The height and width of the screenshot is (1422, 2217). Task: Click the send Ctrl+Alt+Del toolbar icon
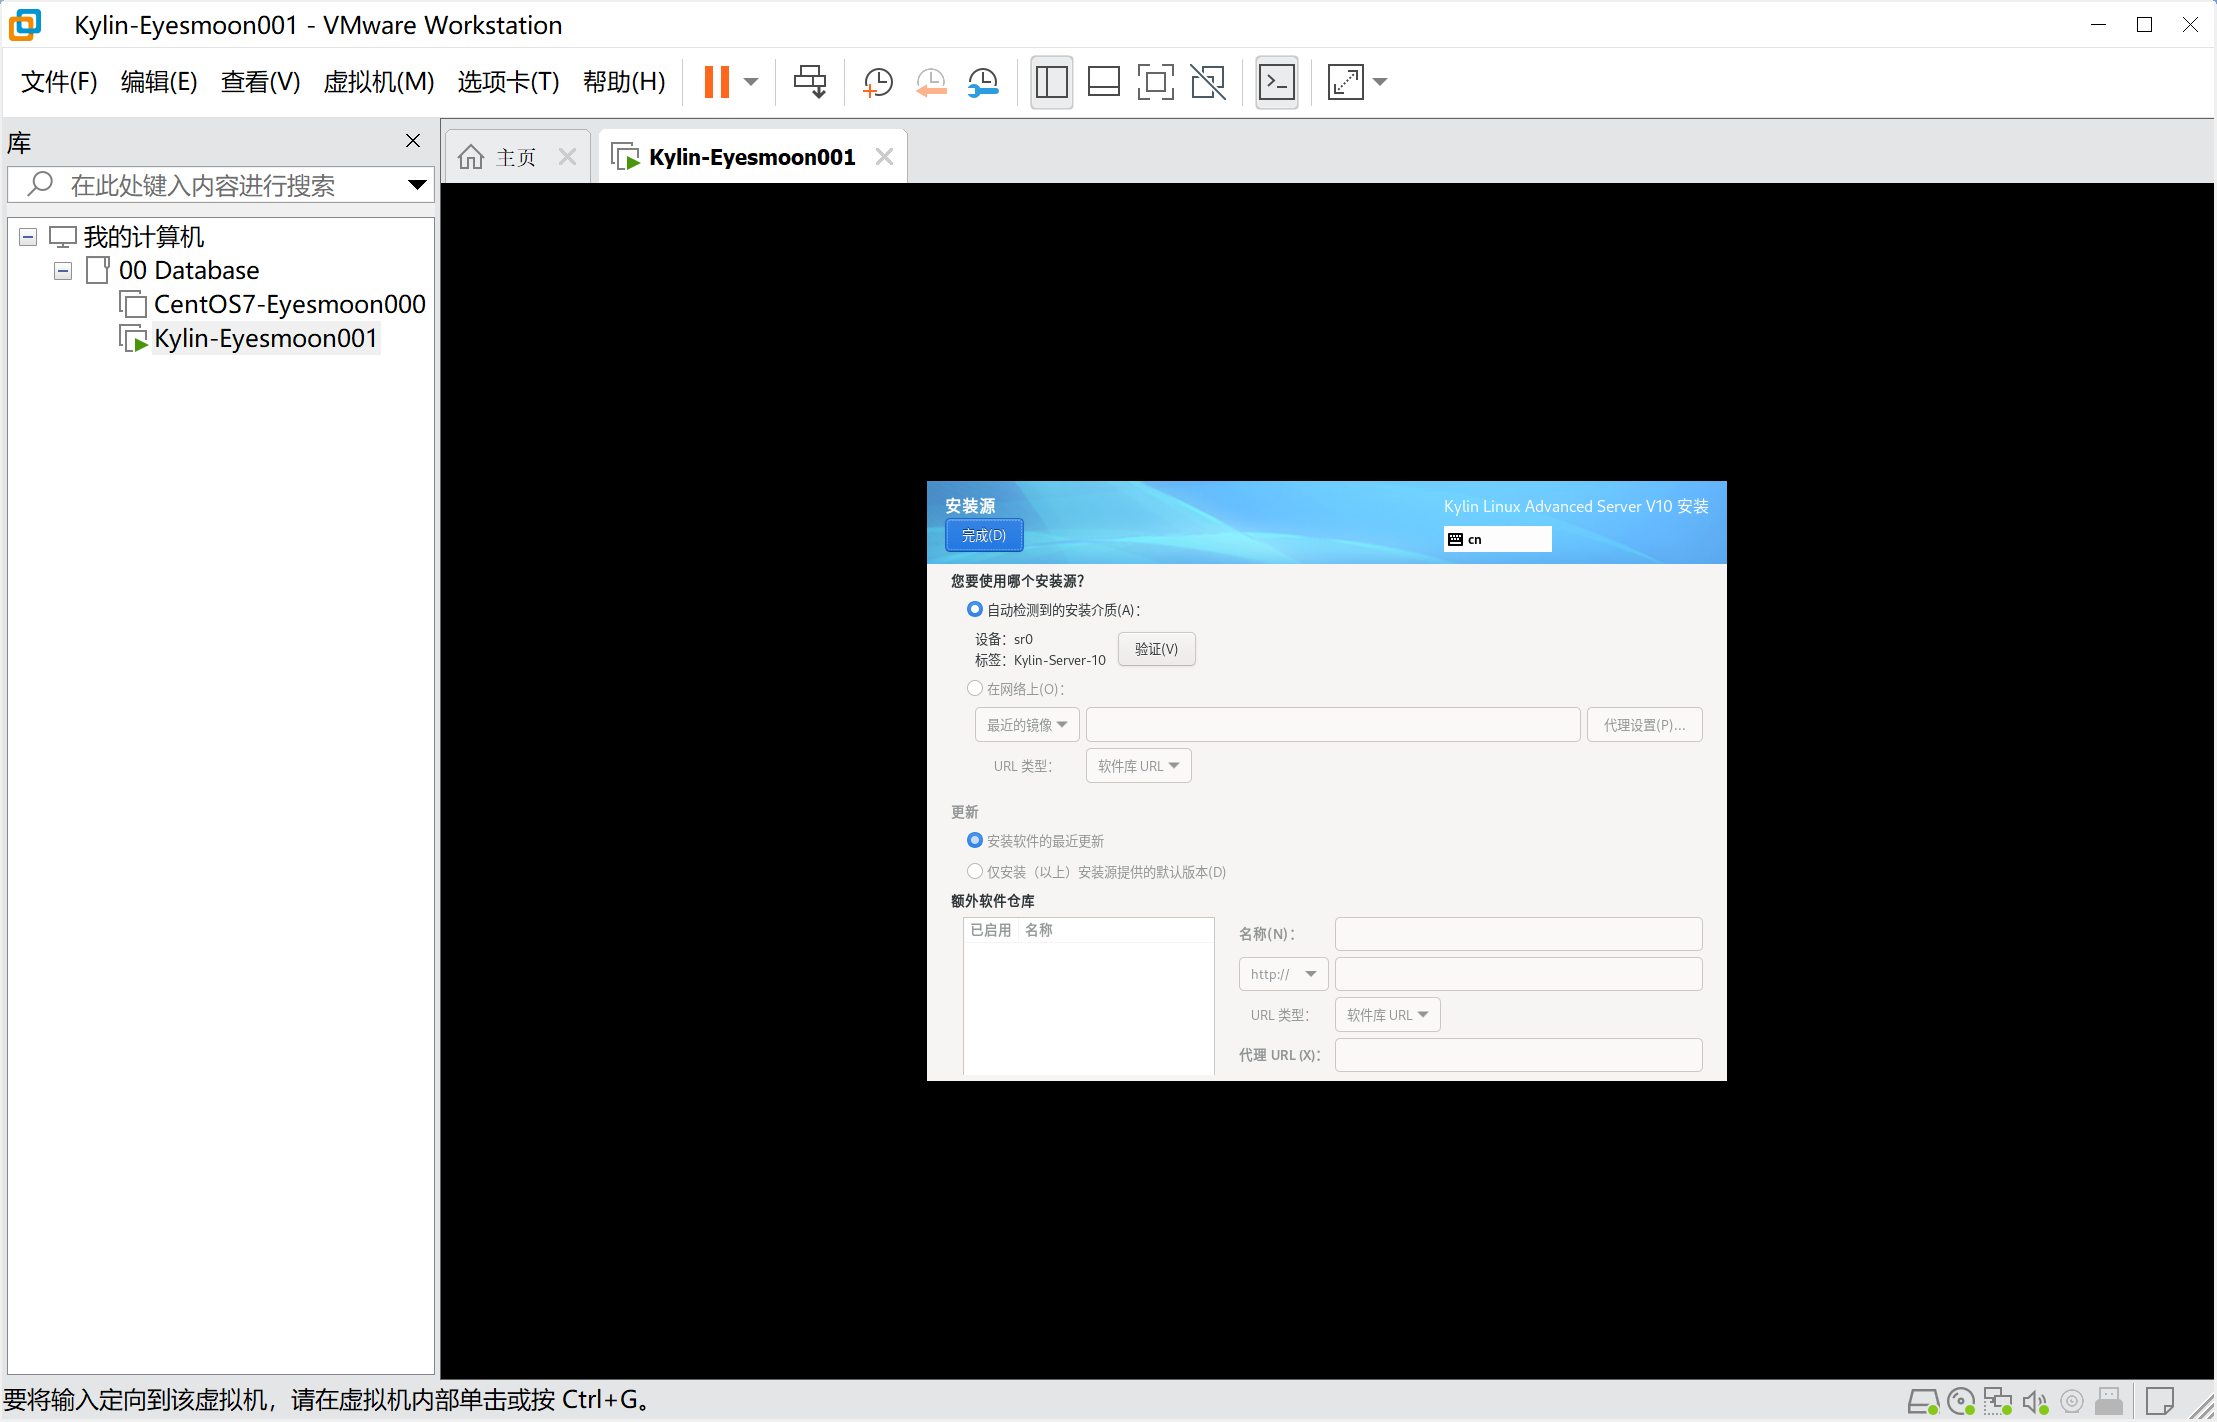[x=810, y=82]
